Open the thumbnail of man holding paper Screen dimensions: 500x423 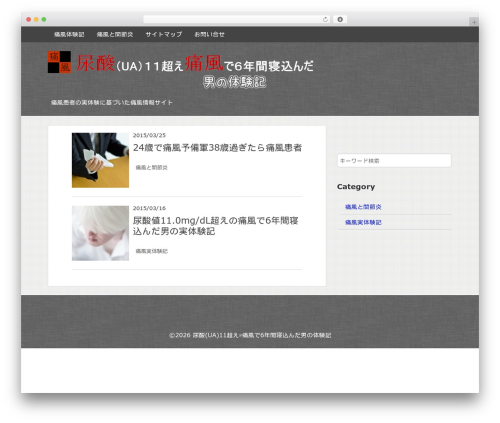pyautogui.click(x=100, y=160)
